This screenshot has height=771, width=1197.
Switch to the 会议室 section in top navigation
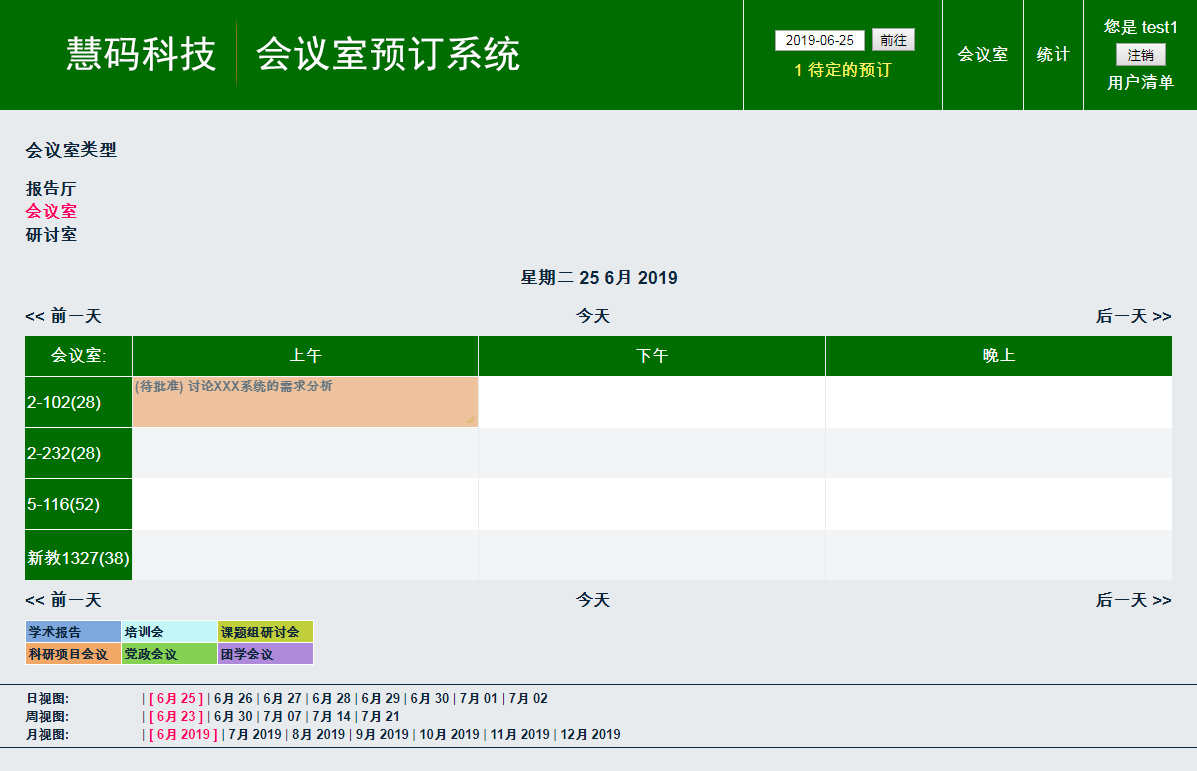point(982,55)
